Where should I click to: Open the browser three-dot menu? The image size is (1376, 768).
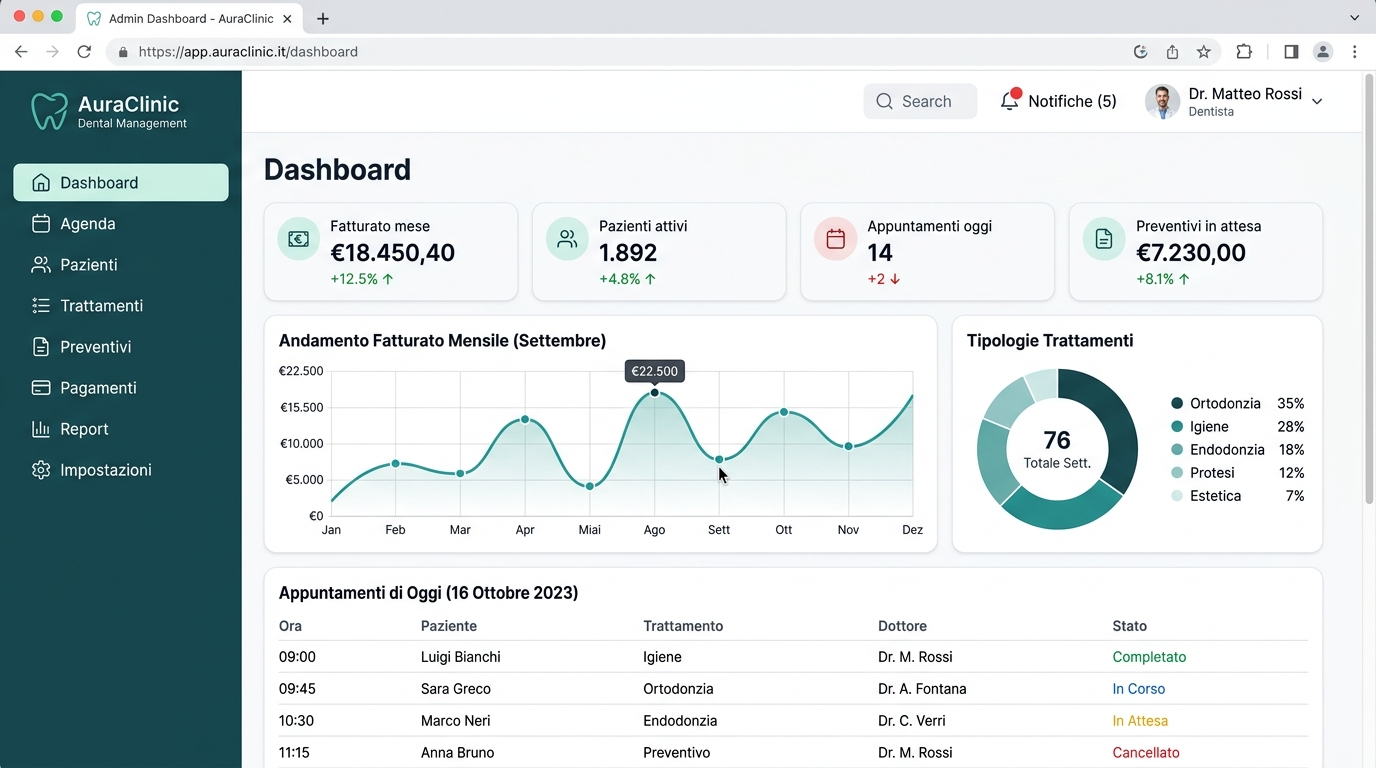[x=1355, y=52]
